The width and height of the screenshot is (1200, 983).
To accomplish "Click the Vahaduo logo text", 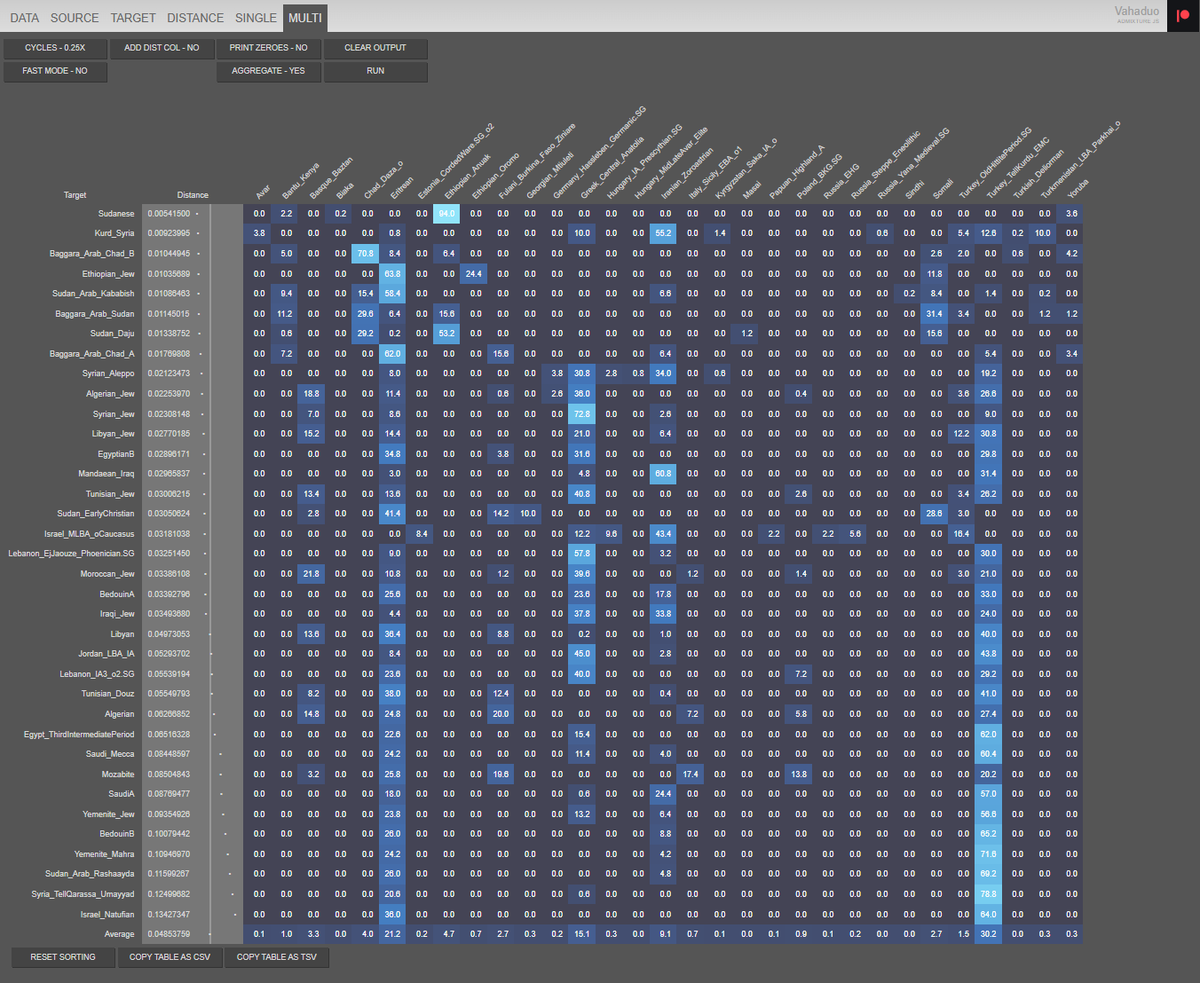I will (1136, 11).
